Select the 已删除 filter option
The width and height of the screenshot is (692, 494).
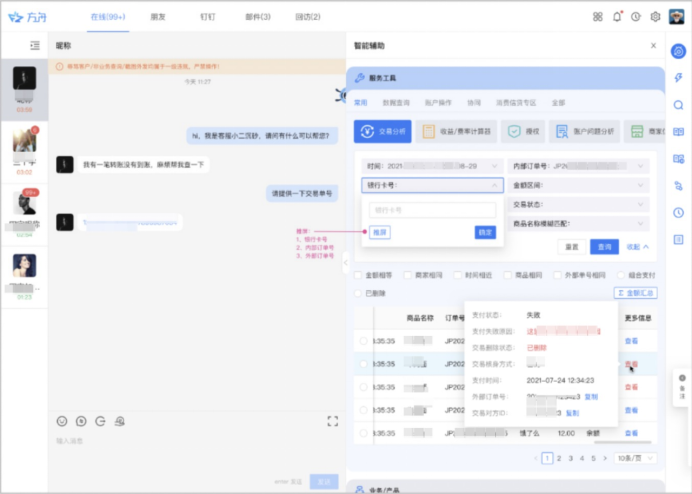(359, 293)
